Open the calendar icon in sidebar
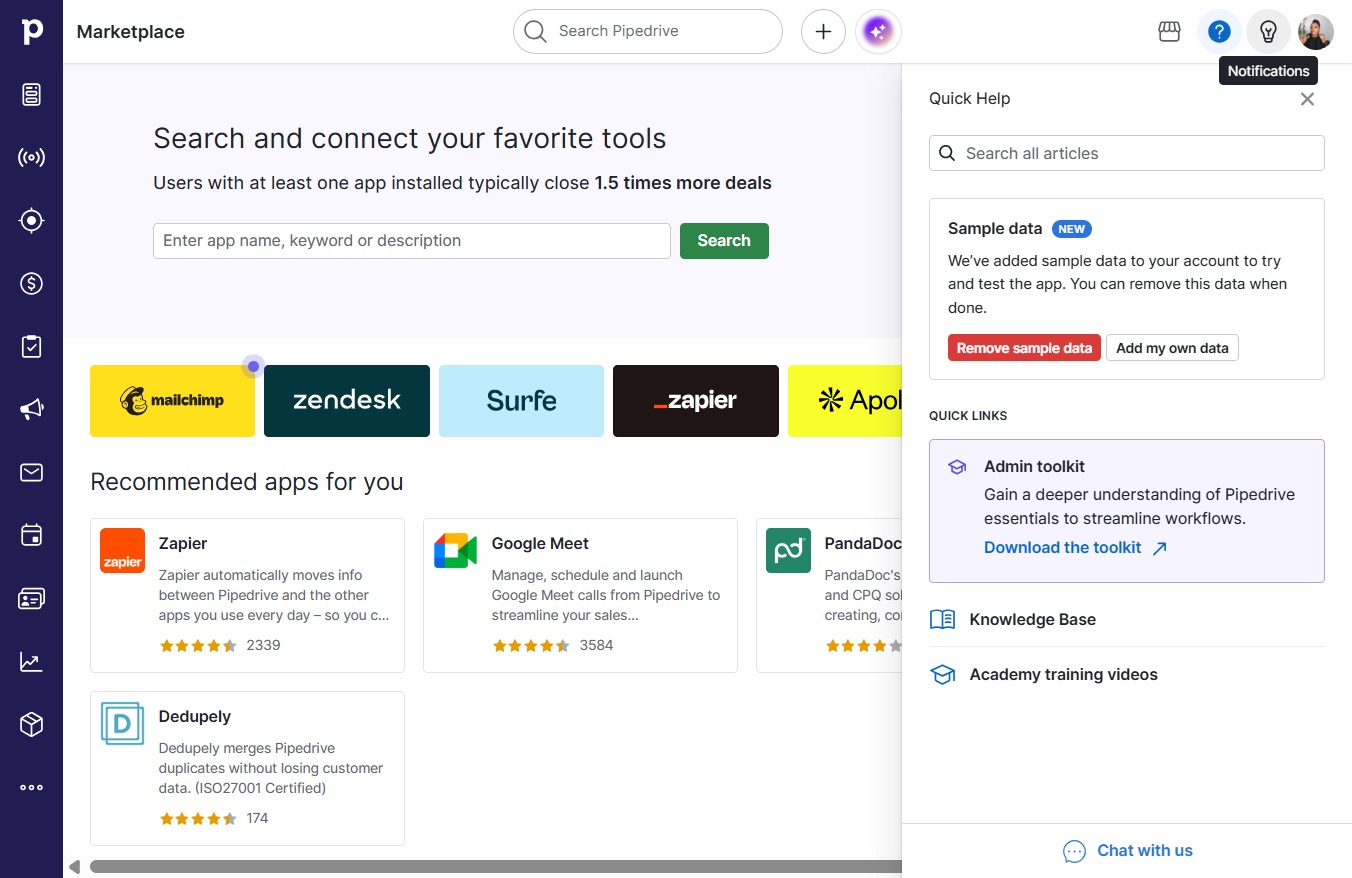This screenshot has height=878, width=1352. point(32,535)
